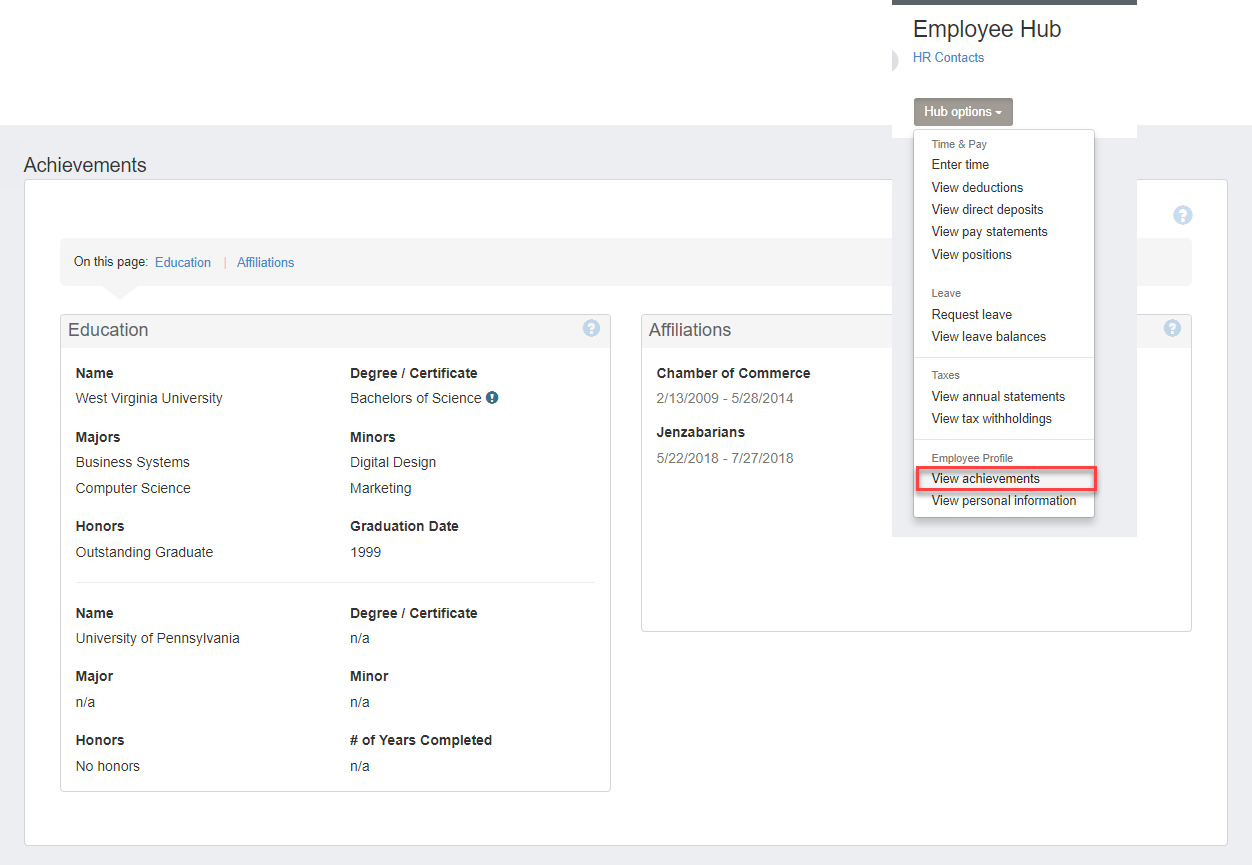This screenshot has height=865, width=1252.
Task: Select View annual statements
Action: point(998,396)
